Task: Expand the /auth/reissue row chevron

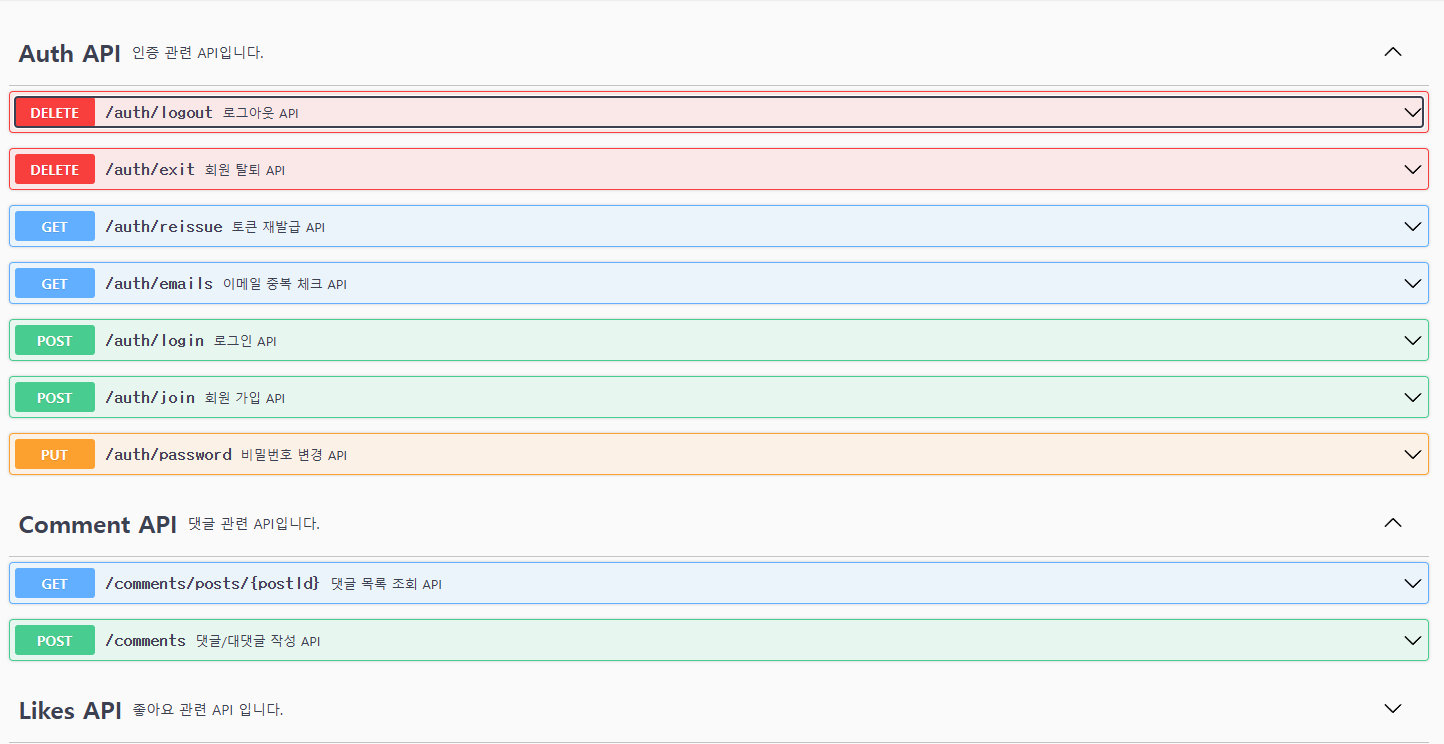Action: (x=1412, y=227)
